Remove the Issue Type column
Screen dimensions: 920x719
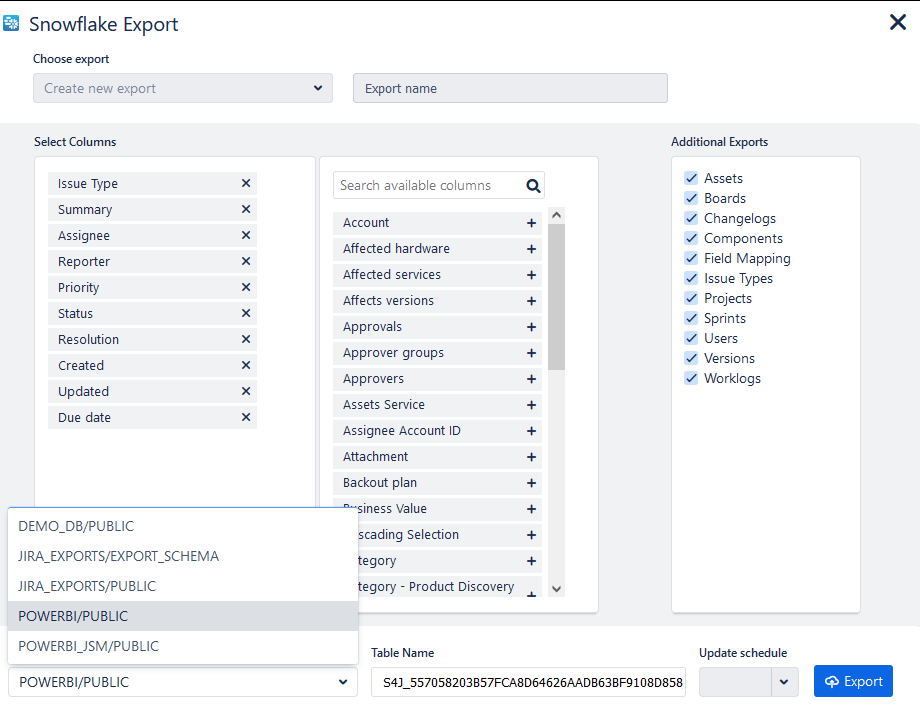[x=246, y=184]
